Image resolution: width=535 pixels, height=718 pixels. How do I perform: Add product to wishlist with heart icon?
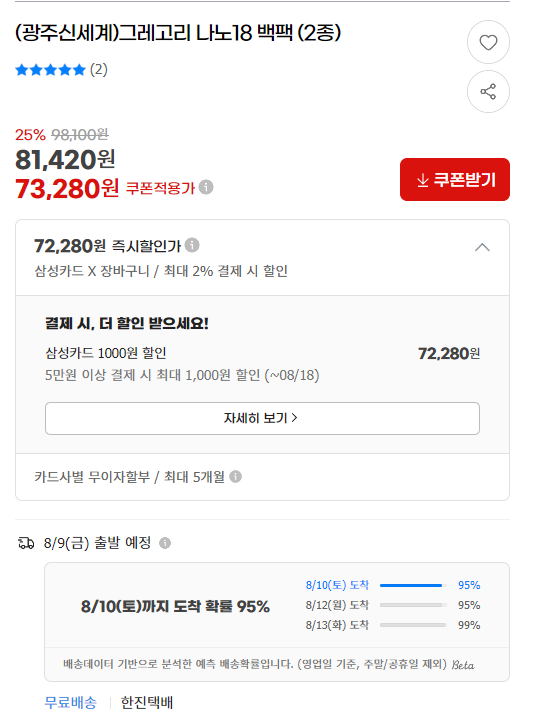(x=488, y=42)
